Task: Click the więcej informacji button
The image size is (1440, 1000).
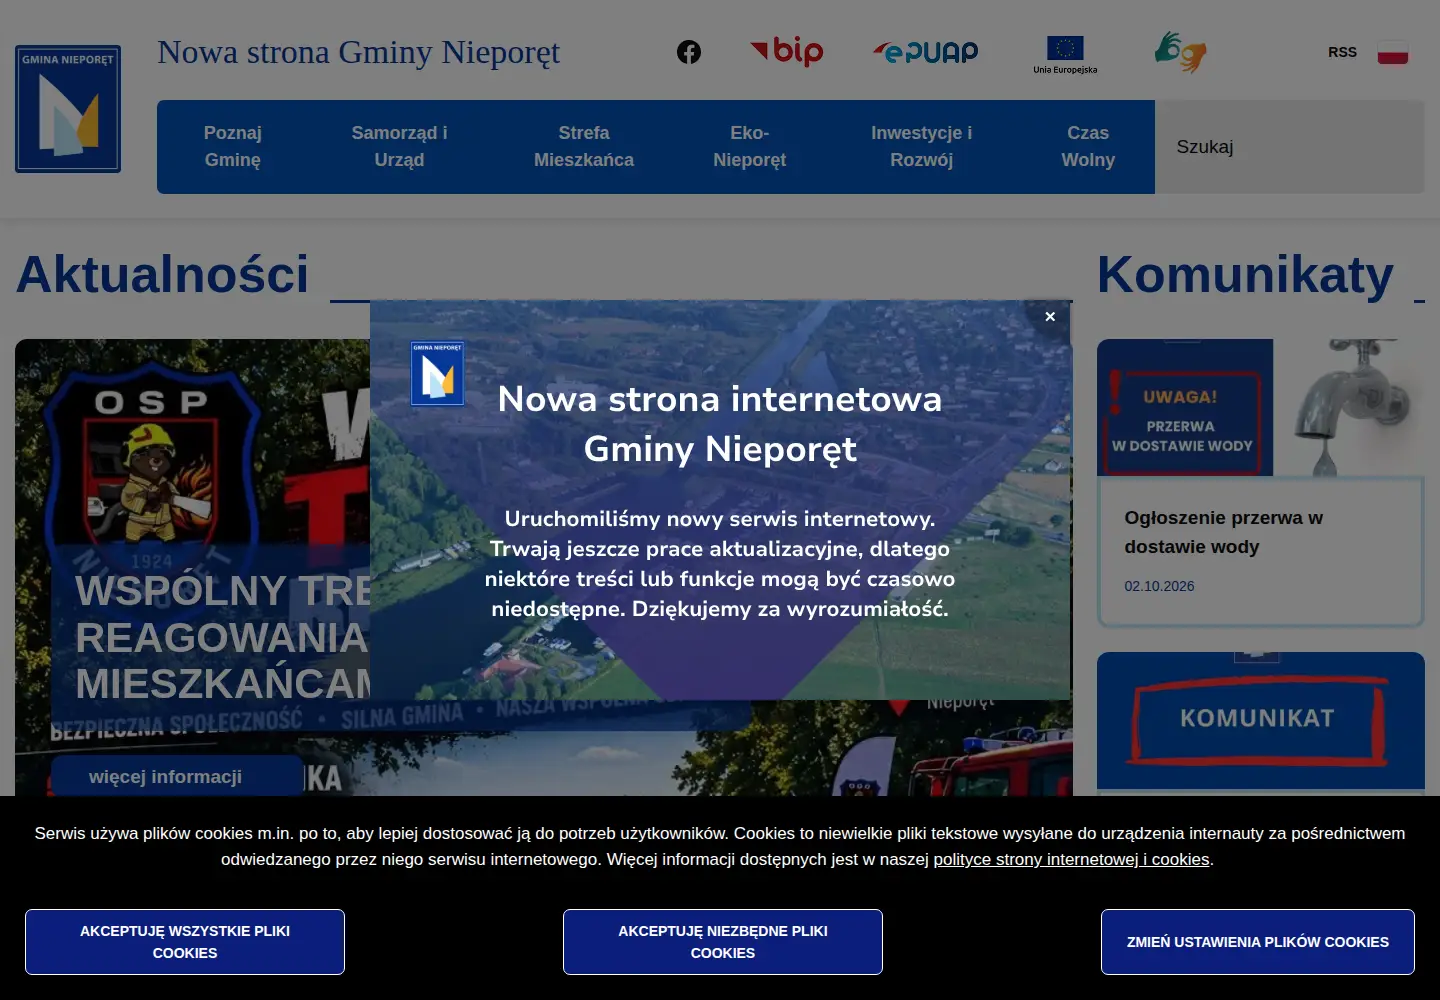Action: tap(177, 776)
